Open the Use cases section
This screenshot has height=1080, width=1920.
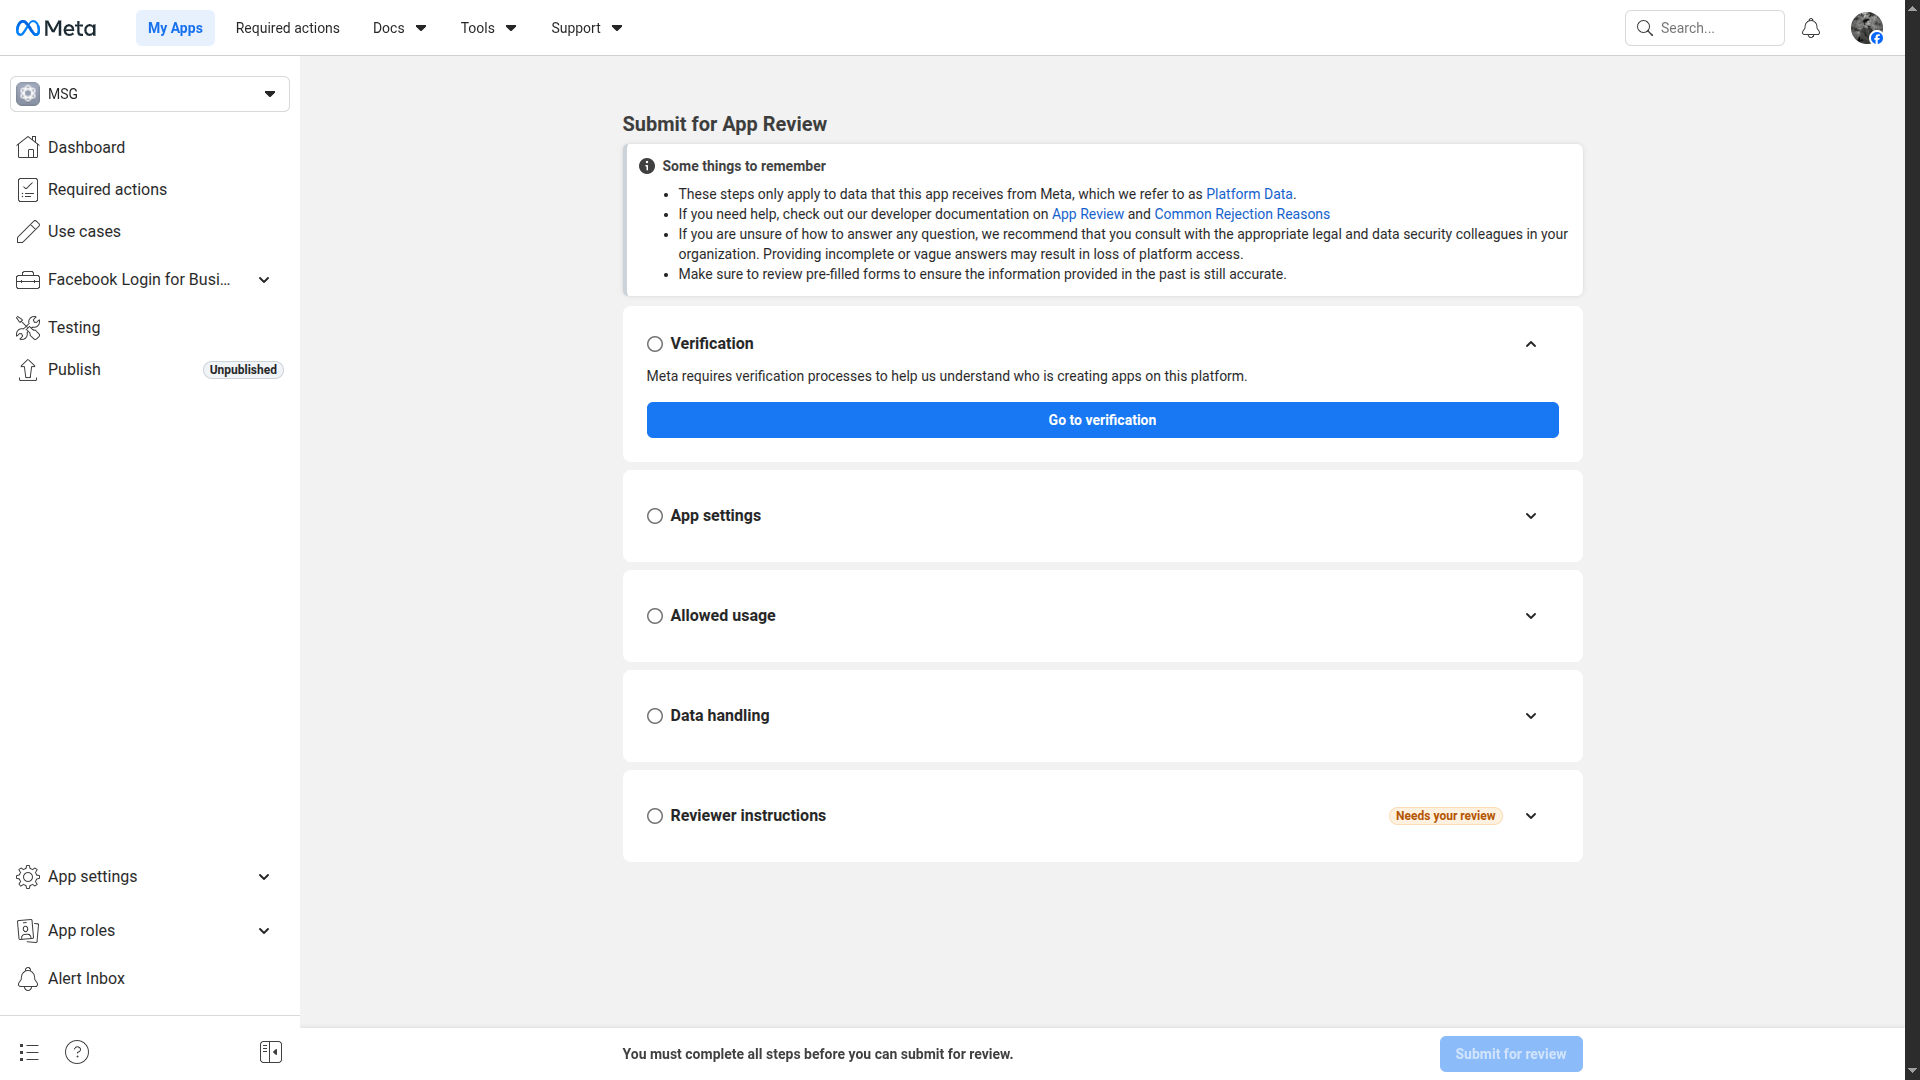tap(83, 231)
